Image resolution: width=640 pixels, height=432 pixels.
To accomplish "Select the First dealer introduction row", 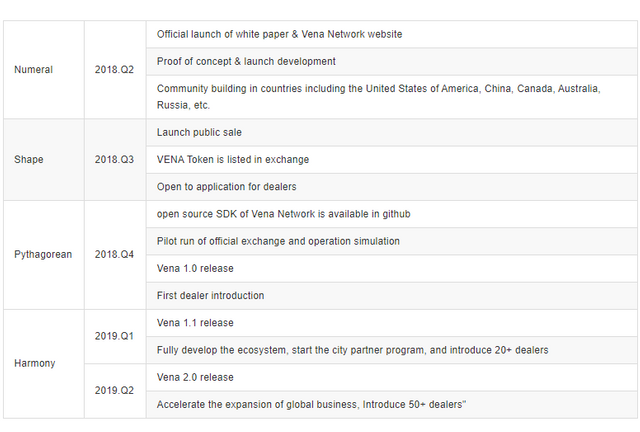I will click(210, 295).
